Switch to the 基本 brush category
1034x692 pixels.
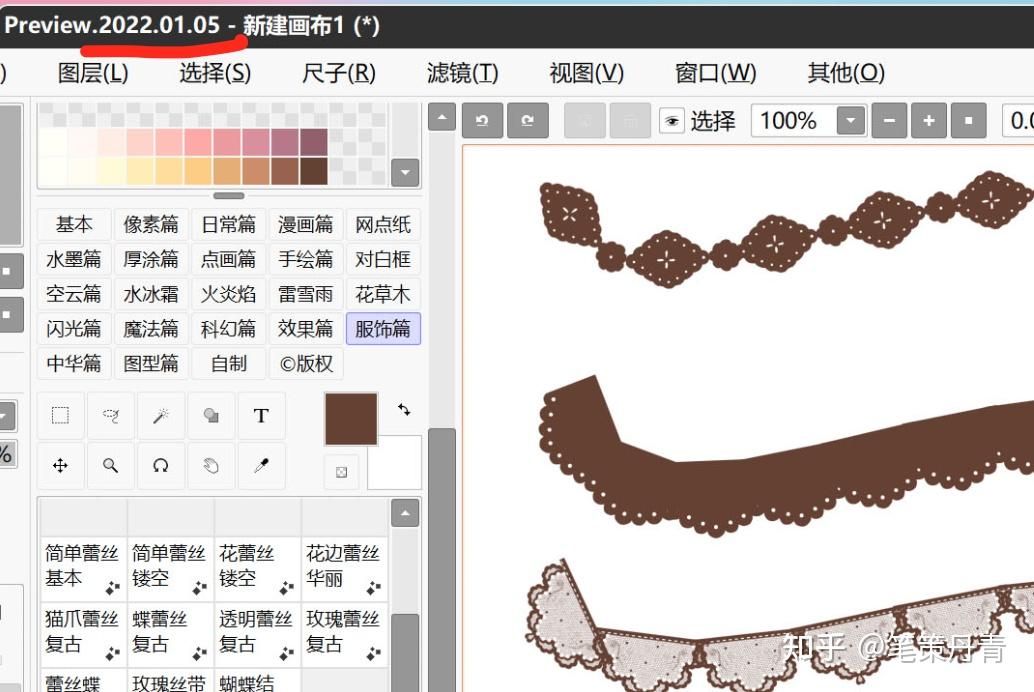tap(74, 225)
